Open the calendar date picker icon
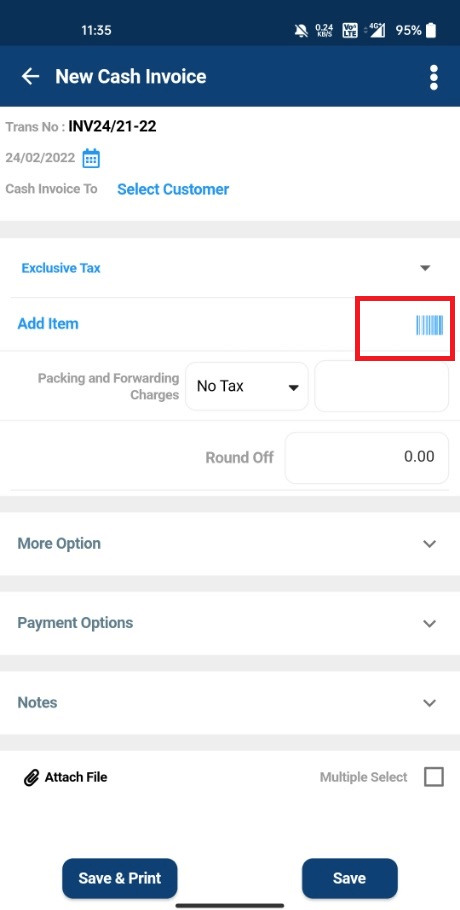460x910 pixels. [x=91, y=158]
